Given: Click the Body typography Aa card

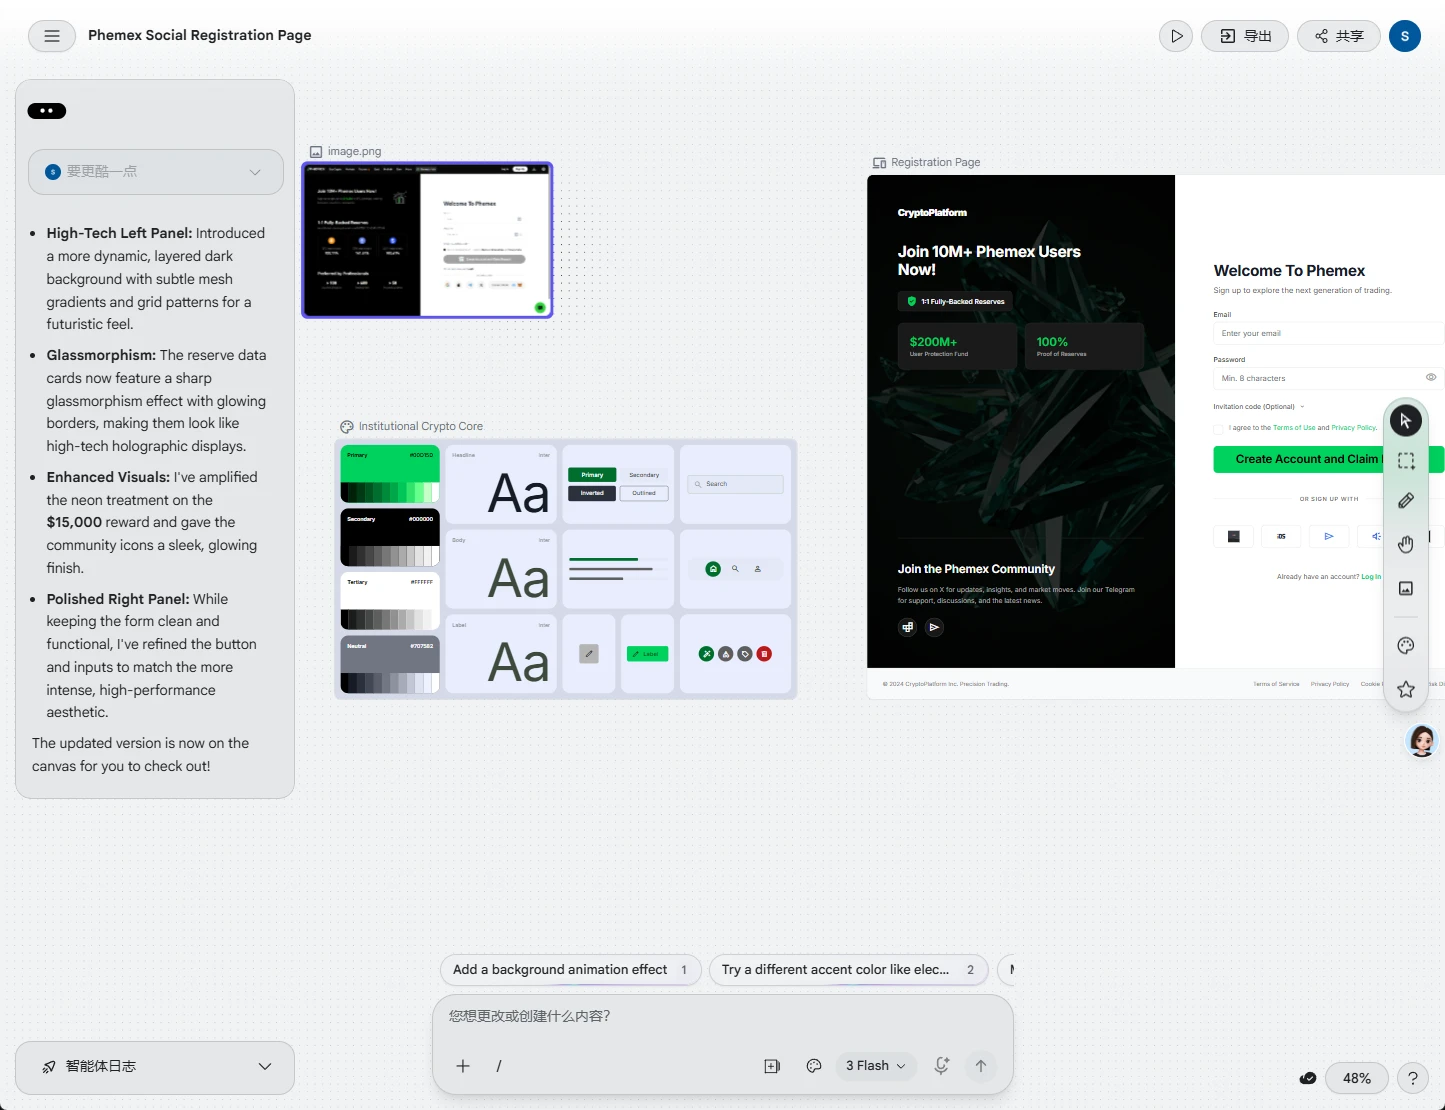Looking at the screenshot, I should (x=500, y=569).
